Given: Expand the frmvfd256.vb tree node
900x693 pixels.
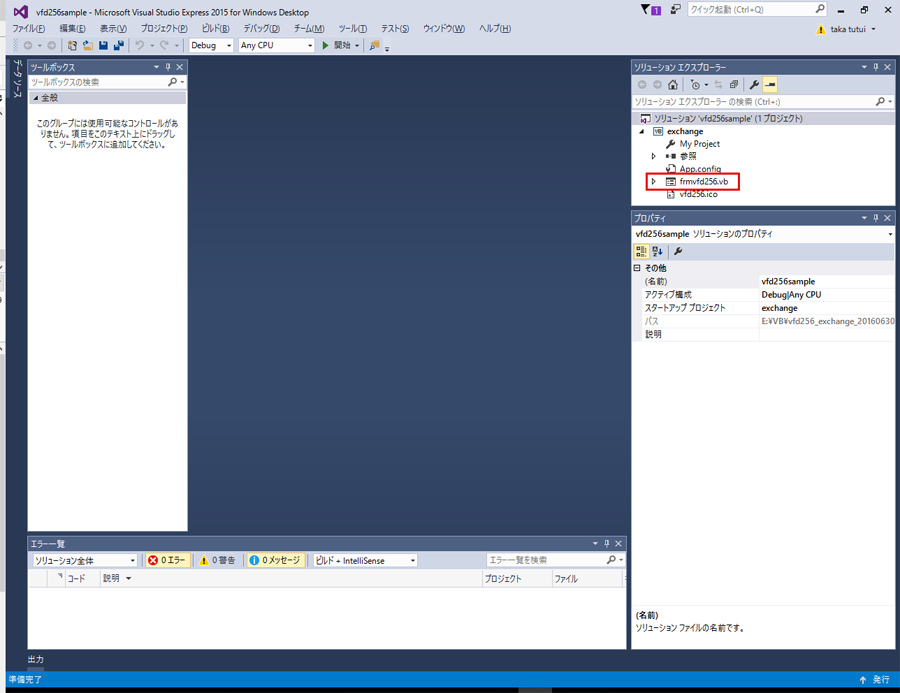Looking at the screenshot, I should [x=653, y=181].
